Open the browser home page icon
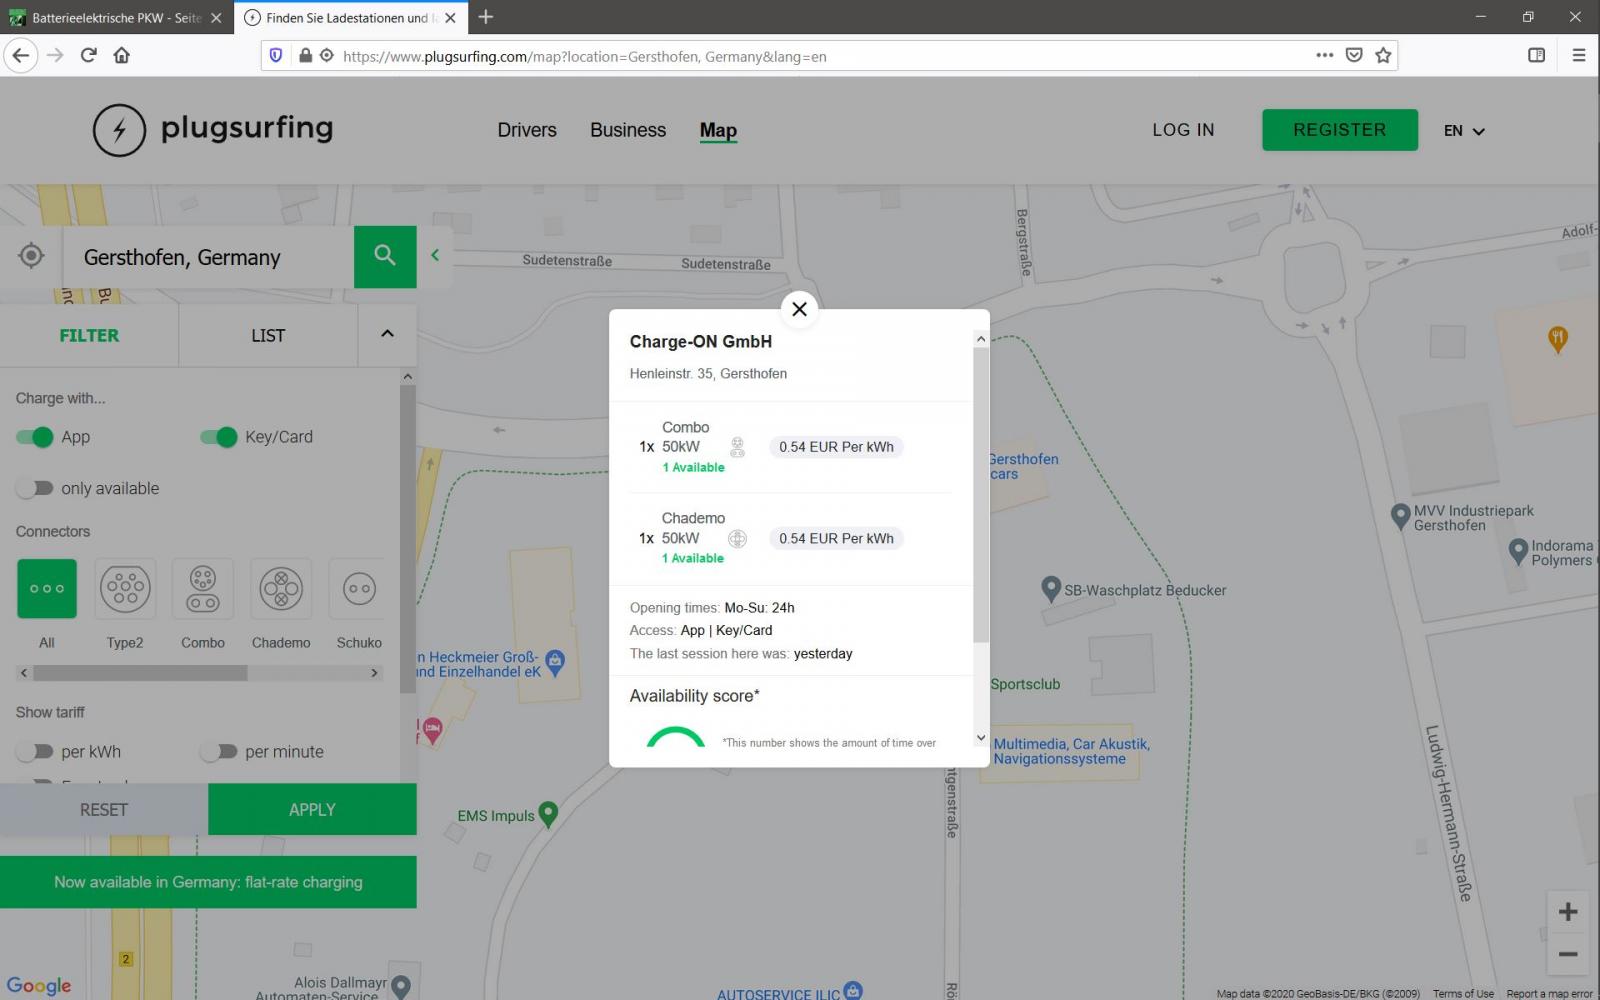 122,56
